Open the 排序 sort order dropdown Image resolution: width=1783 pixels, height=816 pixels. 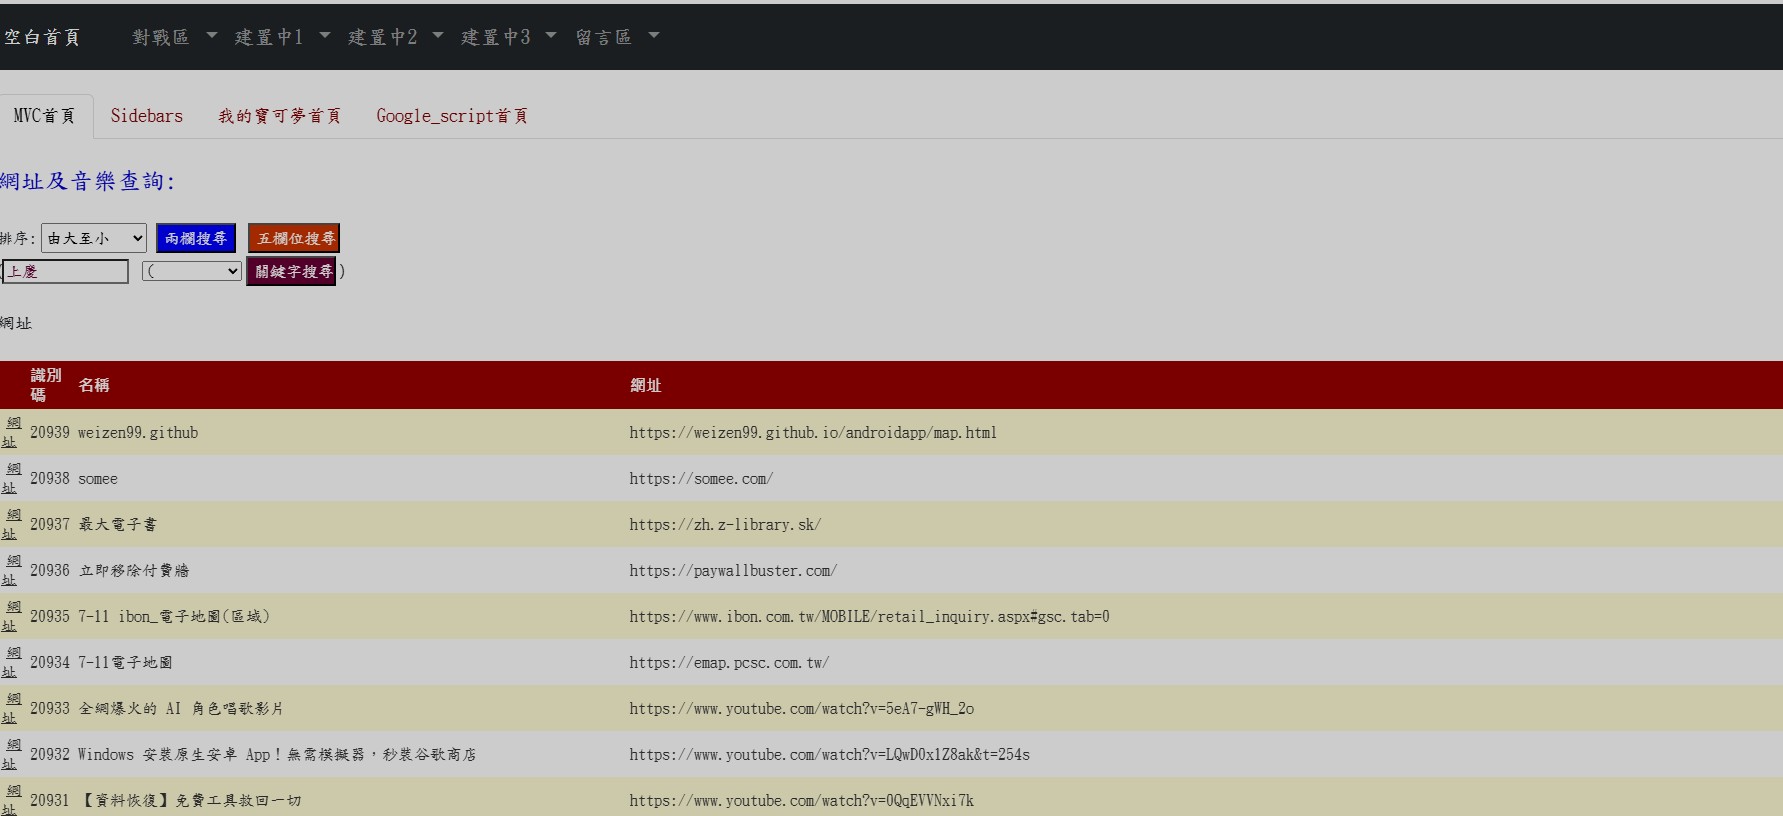point(94,238)
